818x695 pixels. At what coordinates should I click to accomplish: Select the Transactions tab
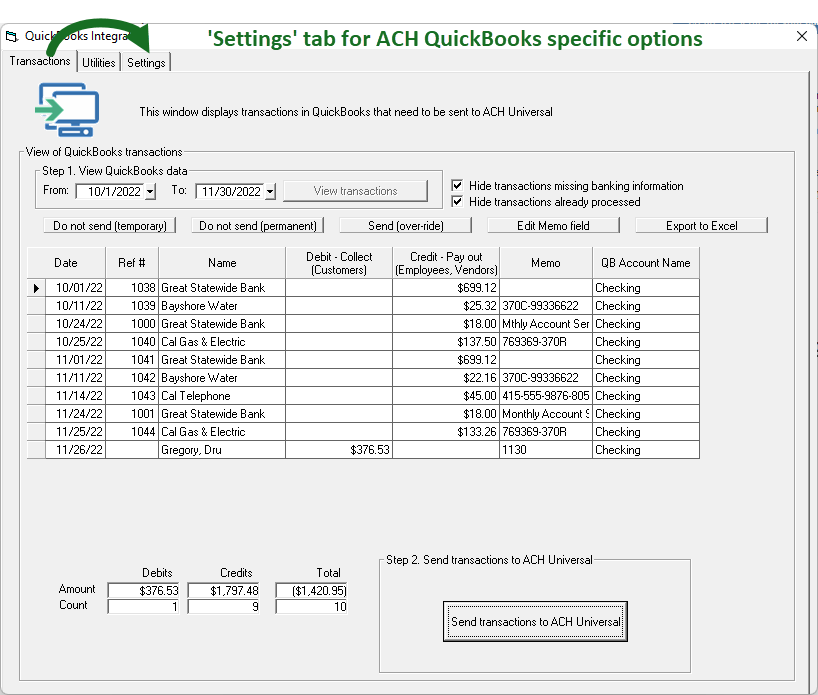(40, 61)
